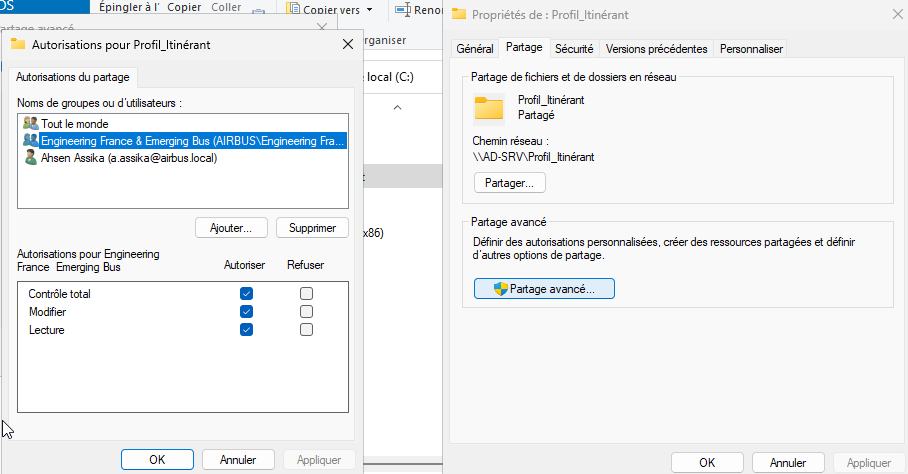Open Partage avancé... settings

(x=544, y=289)
